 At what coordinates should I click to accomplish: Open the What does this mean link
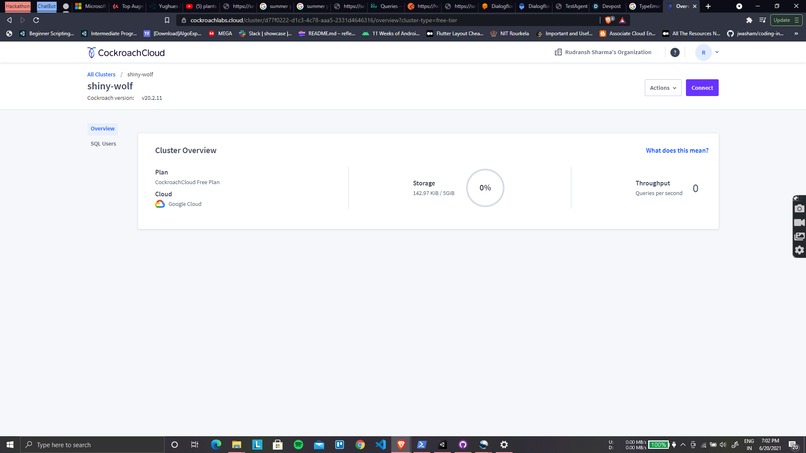pos(676,151)
